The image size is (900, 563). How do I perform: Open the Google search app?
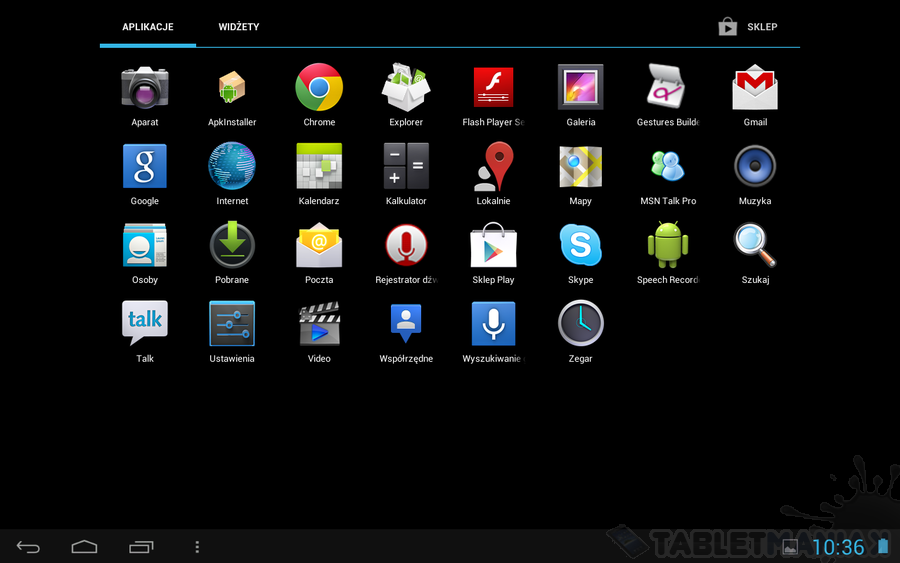[x=145, y=166]
